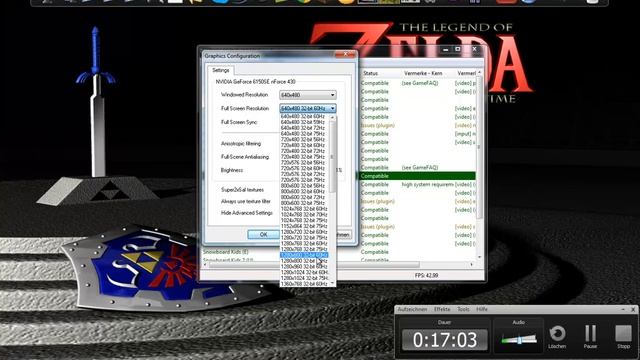Click the resolution list scroll-up arrow
Image resolution: width=640 pixels, height=360 pixels.
pos(333,118)
